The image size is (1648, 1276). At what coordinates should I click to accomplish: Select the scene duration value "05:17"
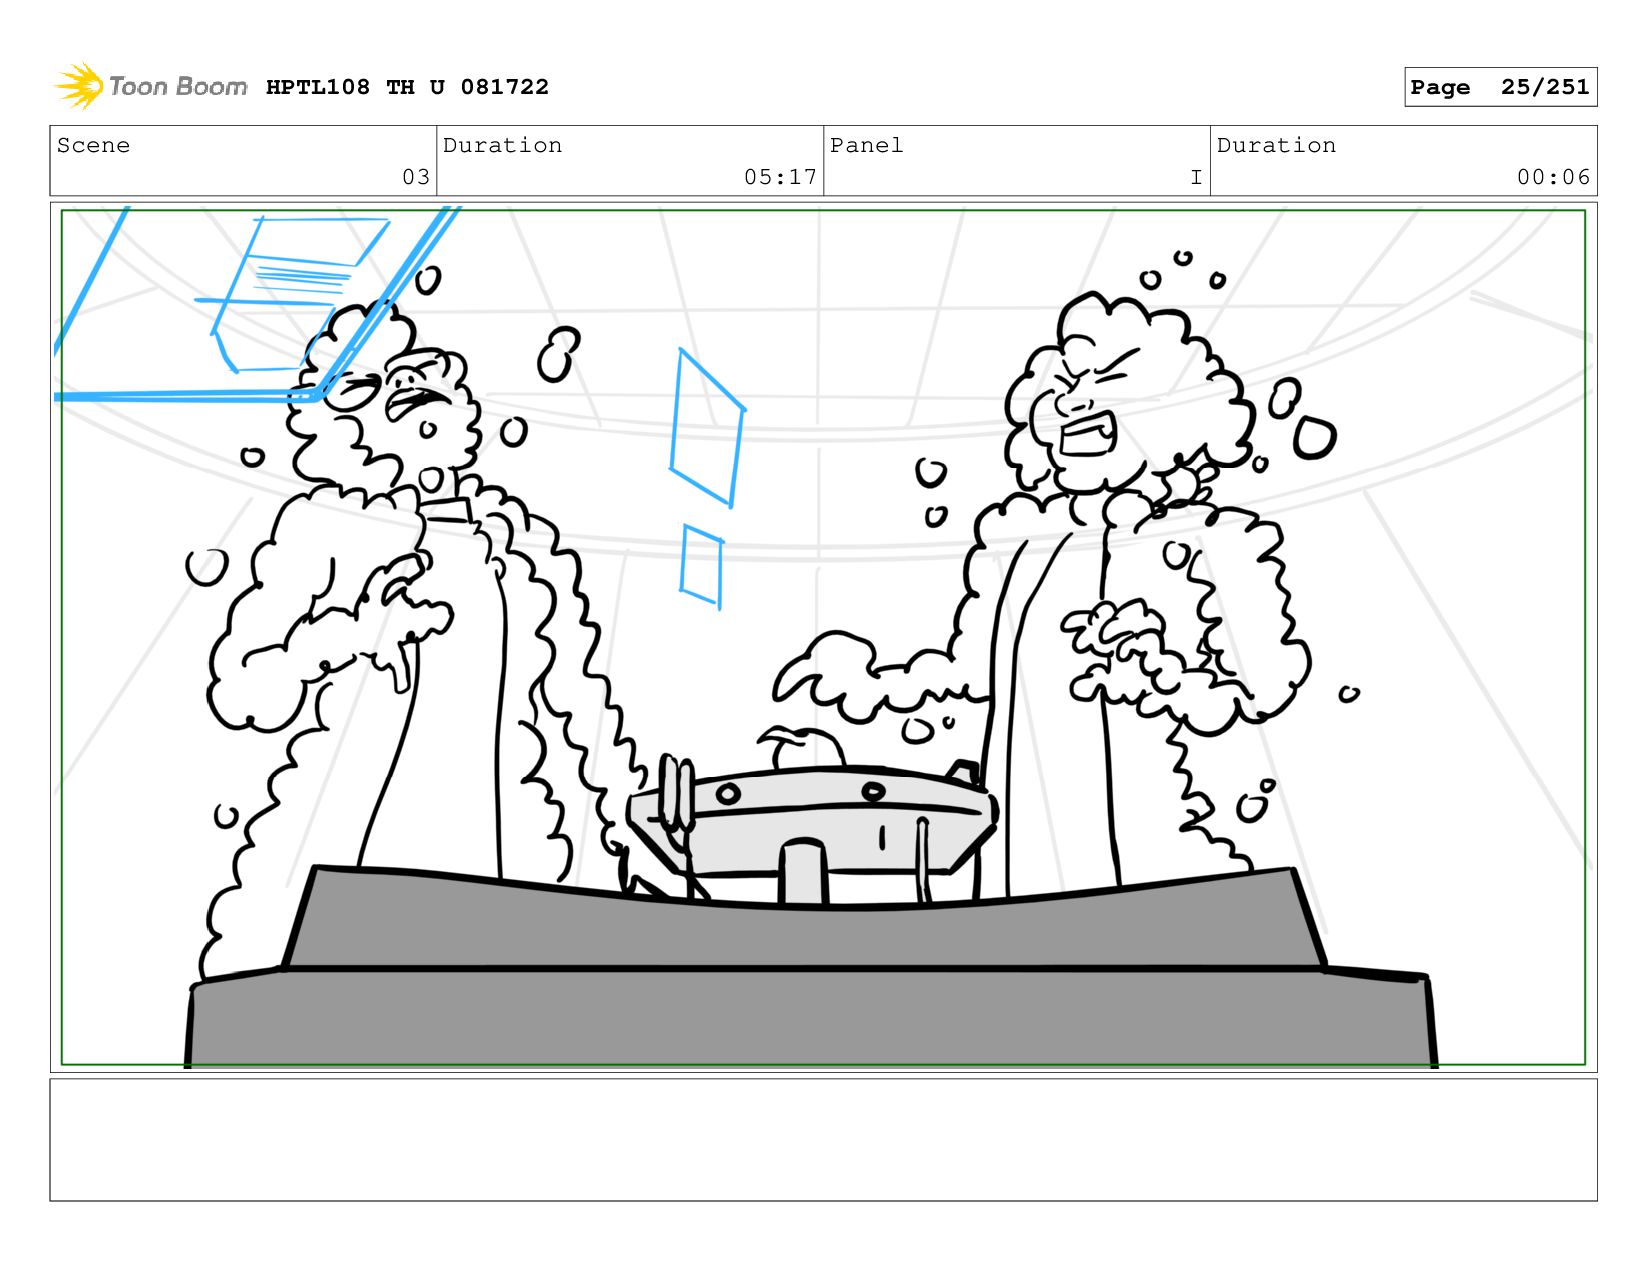780,177
